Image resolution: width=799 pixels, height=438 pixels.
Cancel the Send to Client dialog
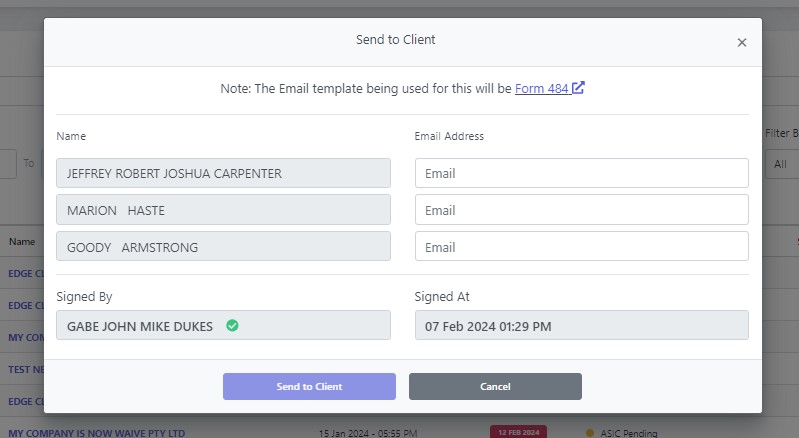click(495, 386)
